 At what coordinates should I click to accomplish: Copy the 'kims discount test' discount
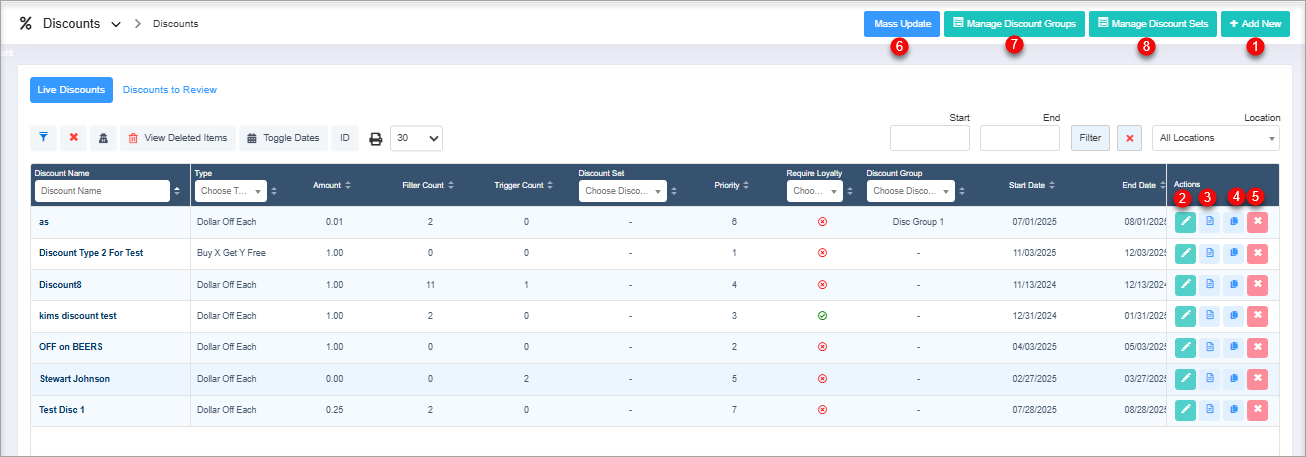click(1233, 316)
